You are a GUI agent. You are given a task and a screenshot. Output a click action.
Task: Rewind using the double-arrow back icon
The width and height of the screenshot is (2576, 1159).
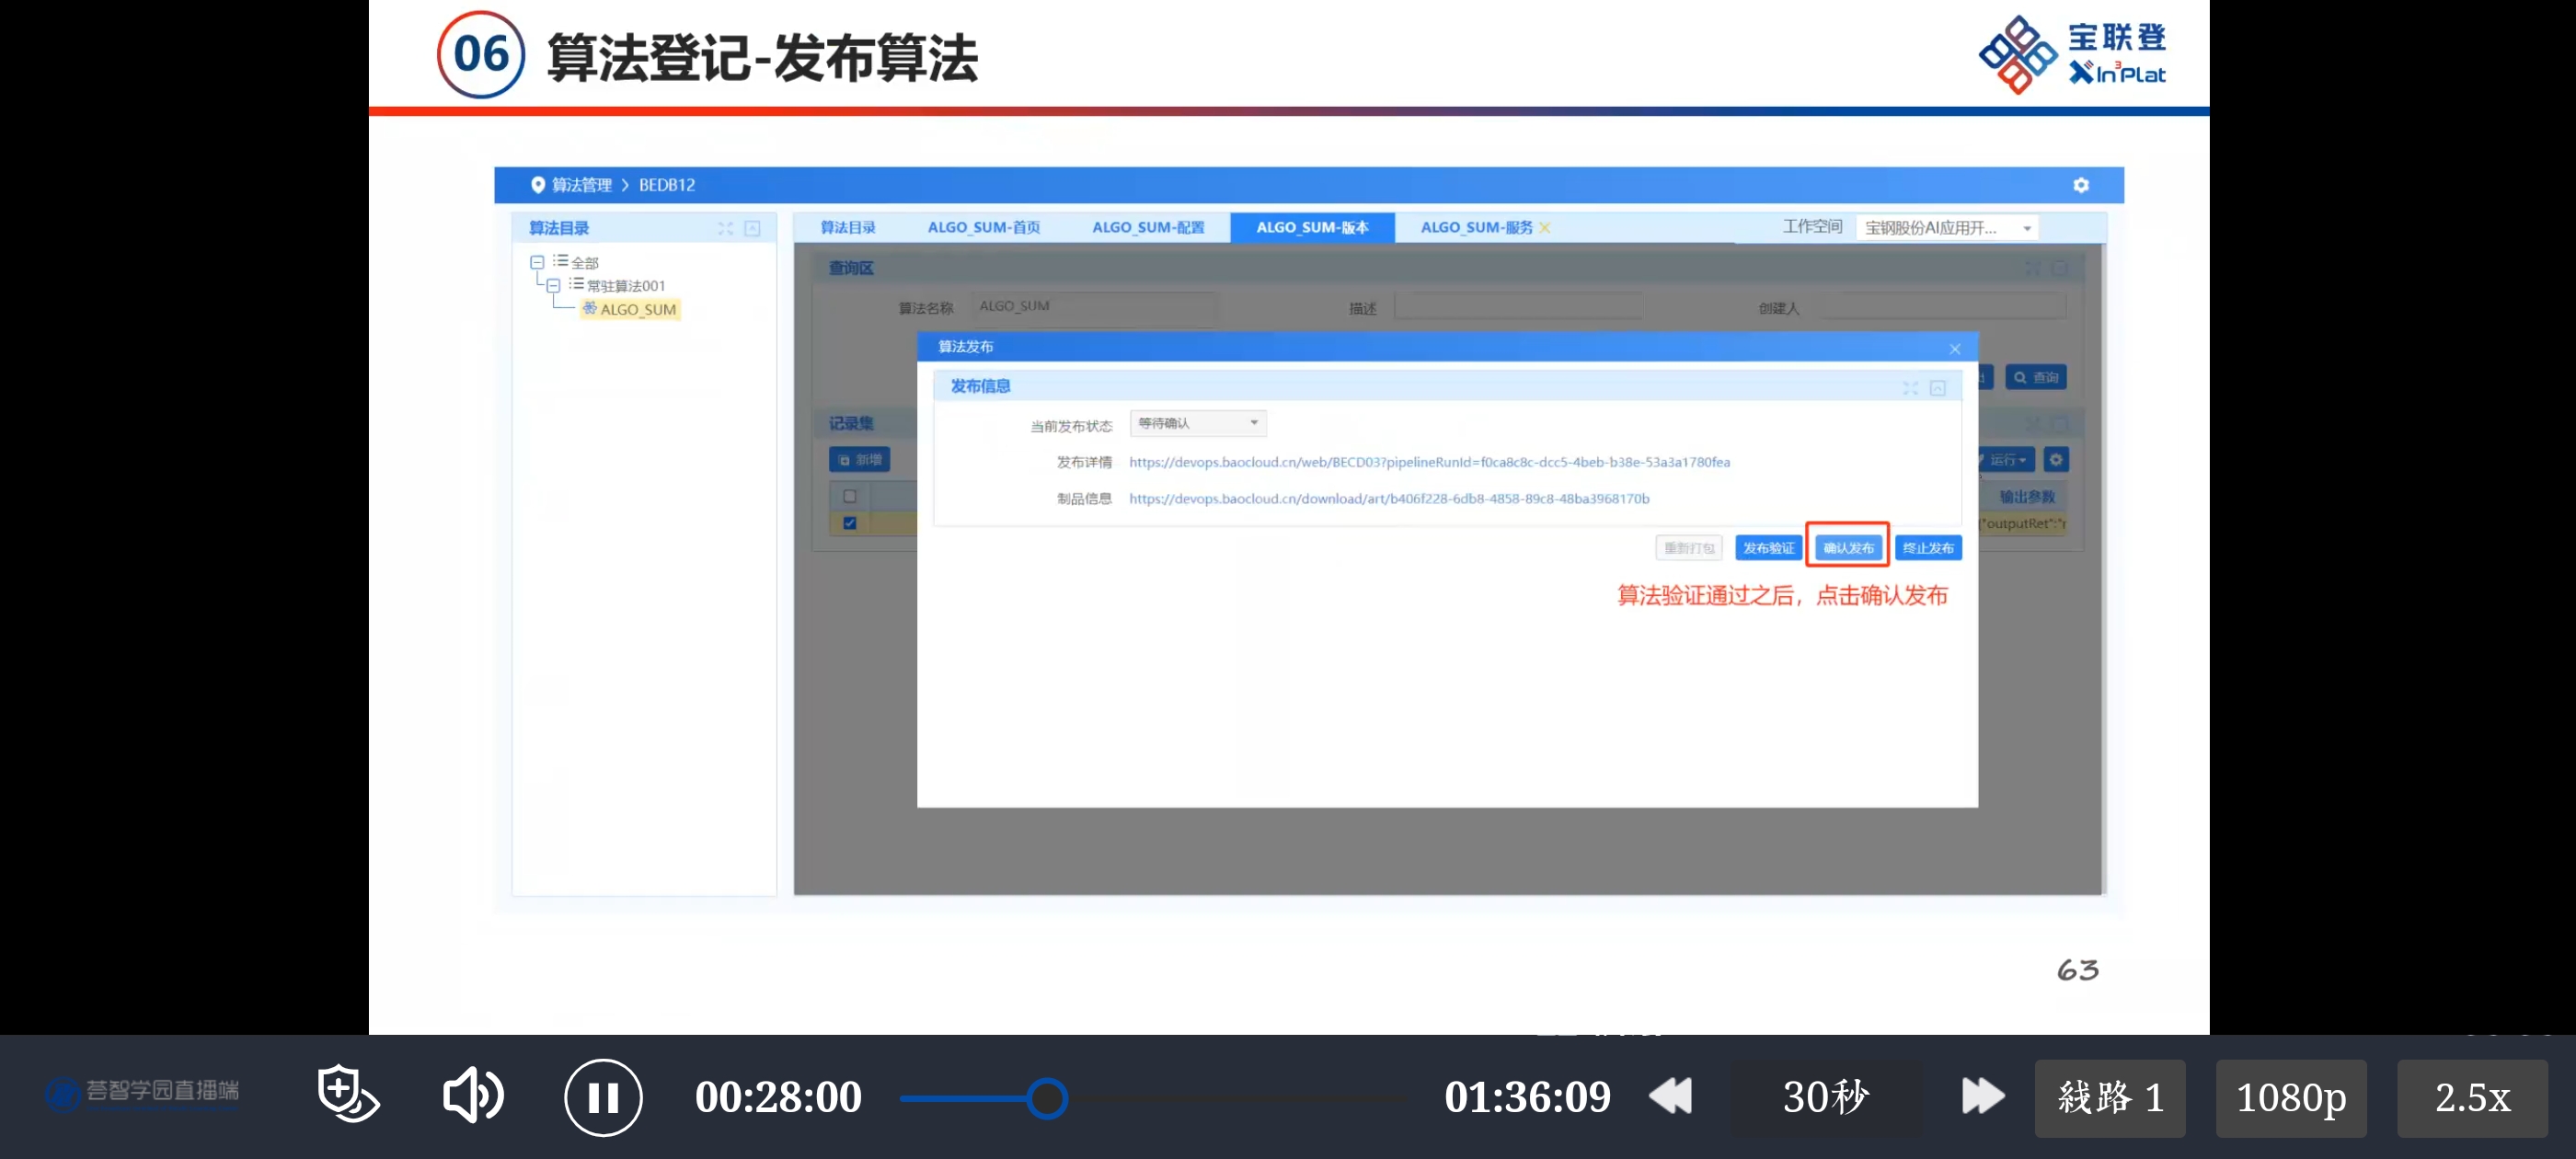coord(1670,1096)
